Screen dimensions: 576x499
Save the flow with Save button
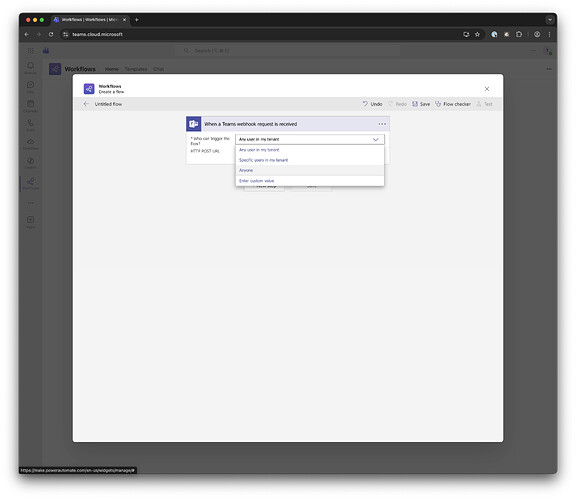(421, 104)
